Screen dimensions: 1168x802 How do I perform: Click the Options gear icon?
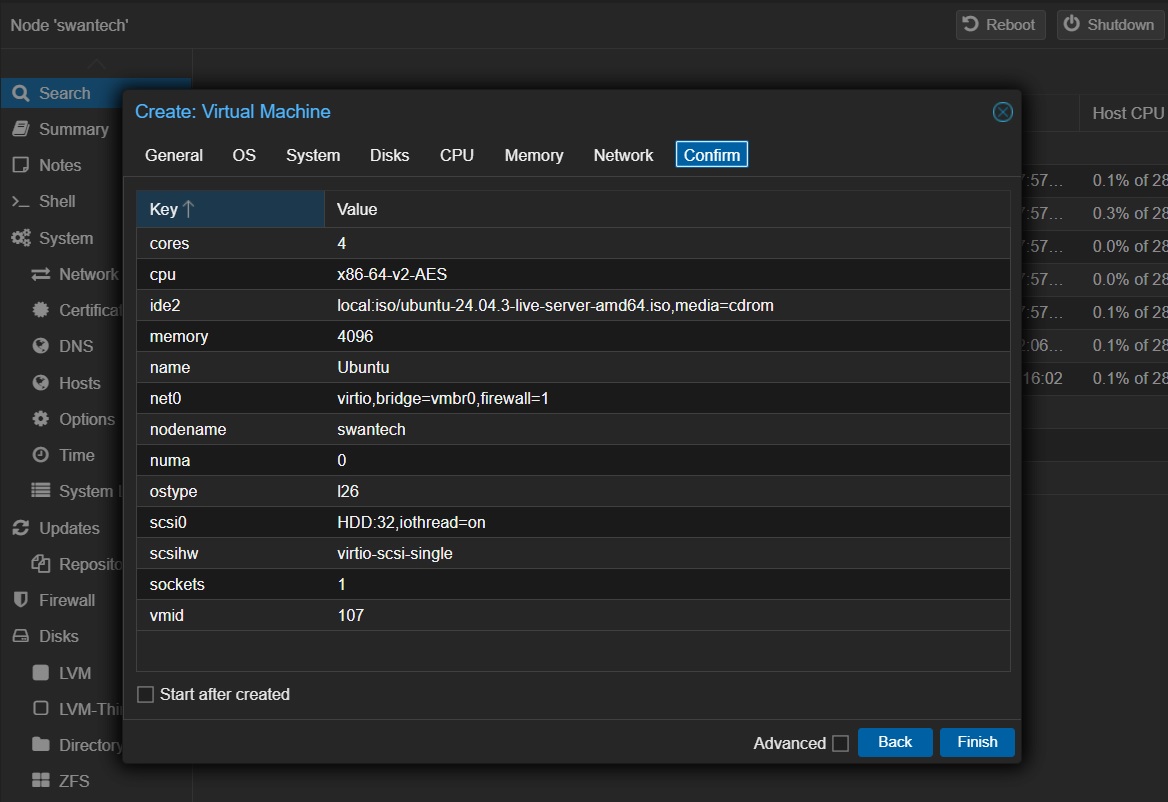coord(41,418)
